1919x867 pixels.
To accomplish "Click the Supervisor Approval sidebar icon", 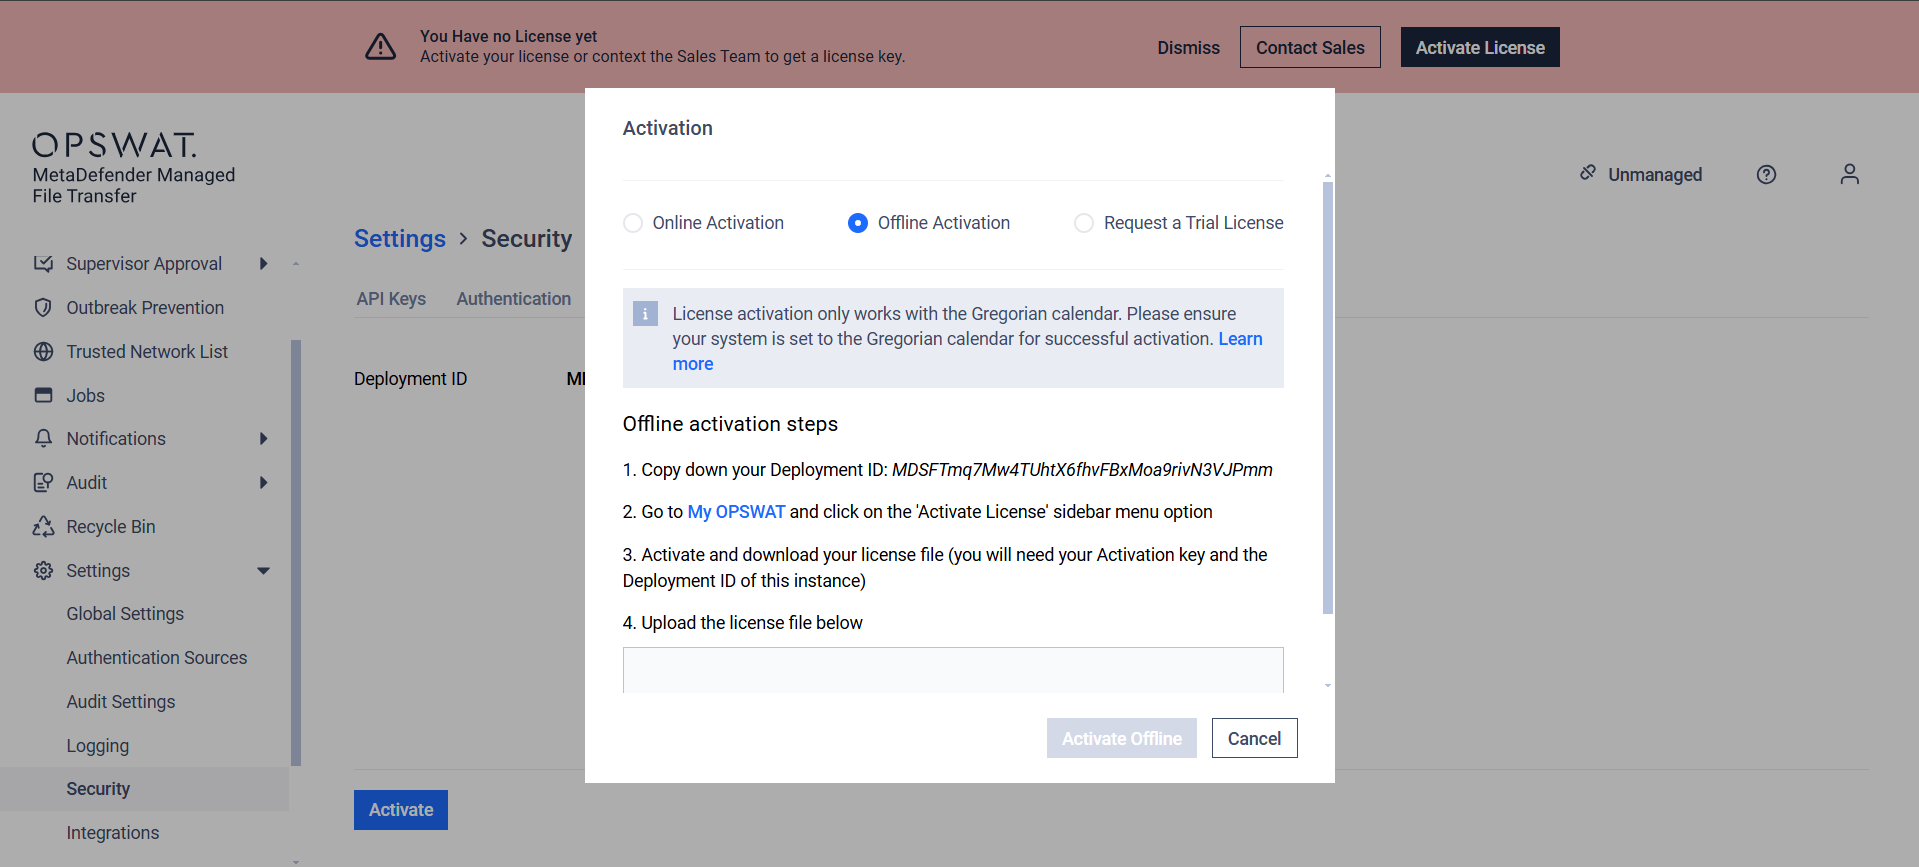I will [43, 264].
